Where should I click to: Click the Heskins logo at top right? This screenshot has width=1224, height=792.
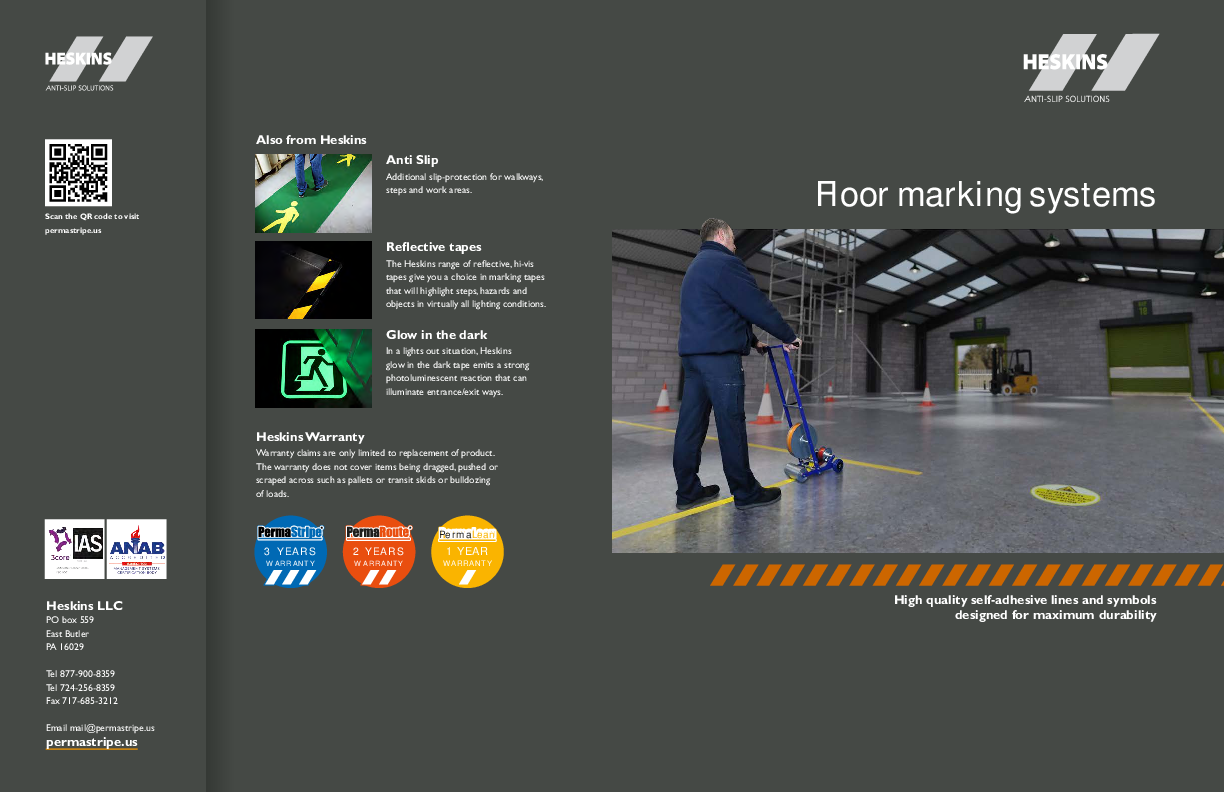(1088, 67)
